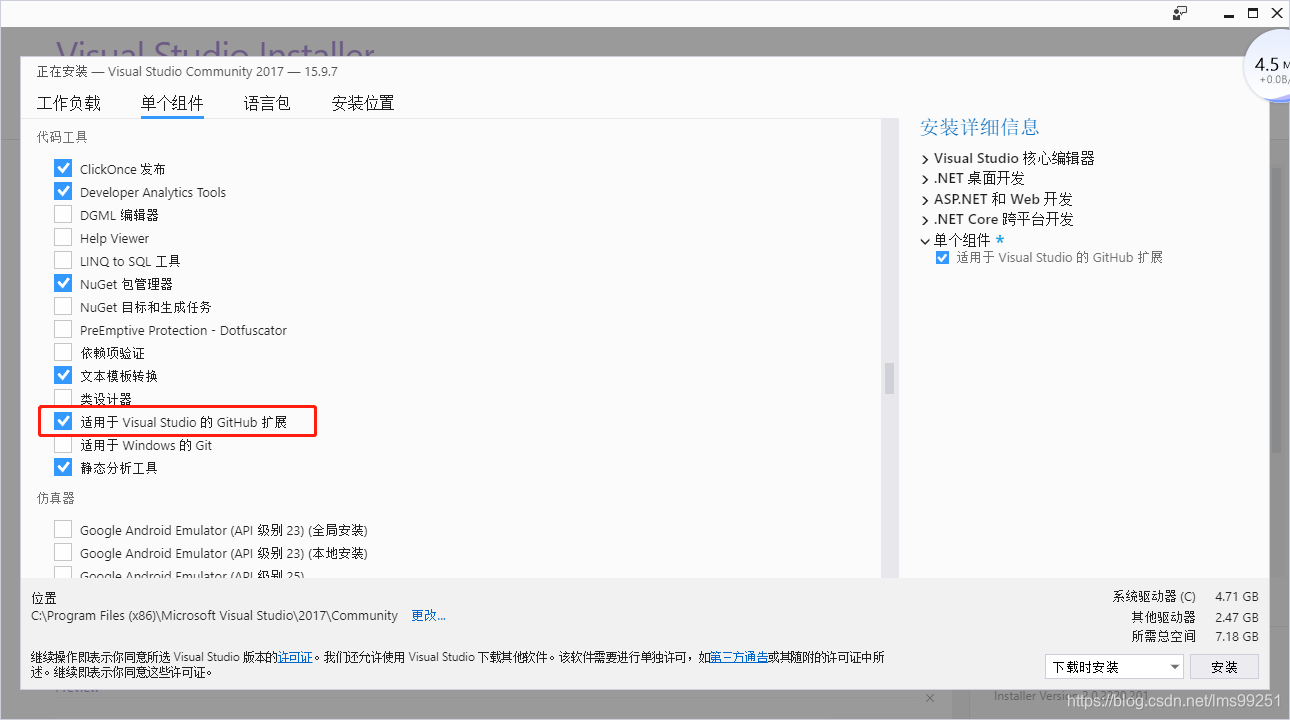Check Google Android Emulator (API 级别 23) (本地安装)
The image size is (1290, 720).
[x=63, y=553]
